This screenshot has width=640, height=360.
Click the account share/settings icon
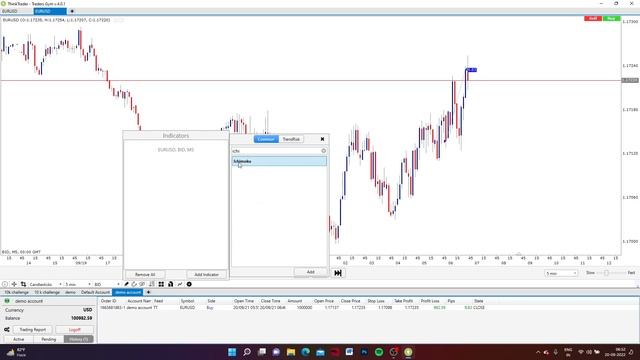[7, 329]
